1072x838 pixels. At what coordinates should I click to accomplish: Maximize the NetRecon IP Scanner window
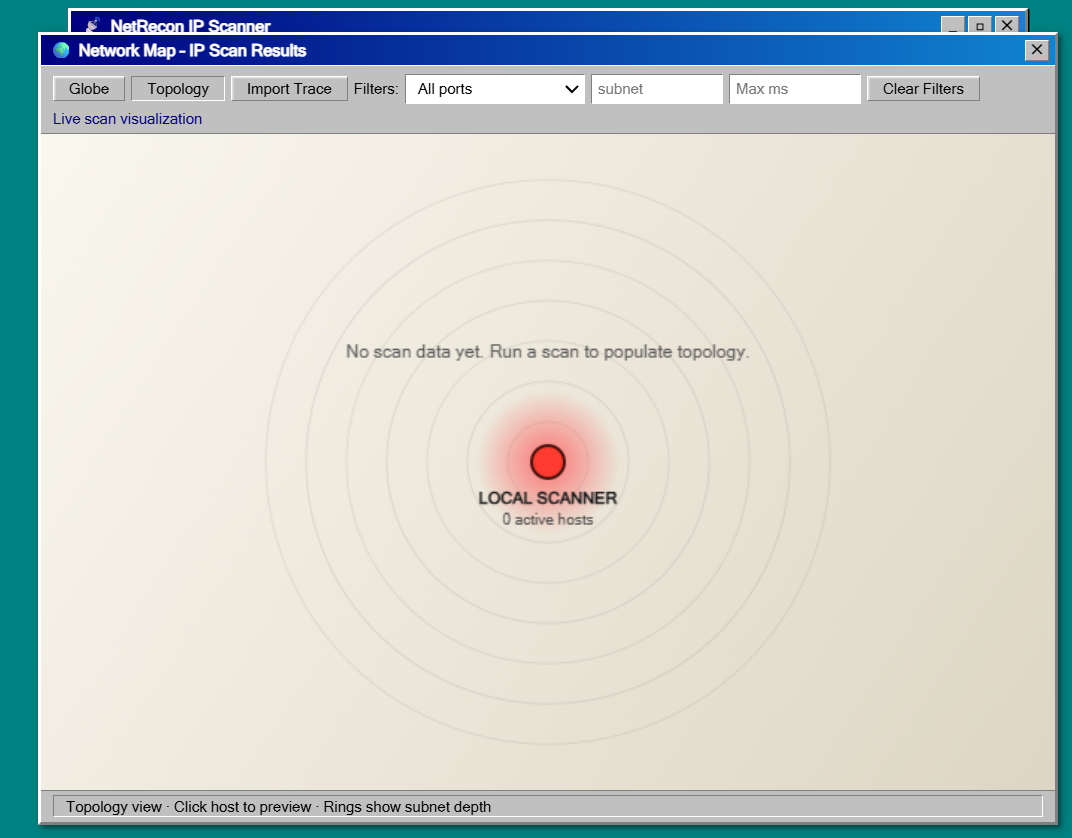click(980, 25)
